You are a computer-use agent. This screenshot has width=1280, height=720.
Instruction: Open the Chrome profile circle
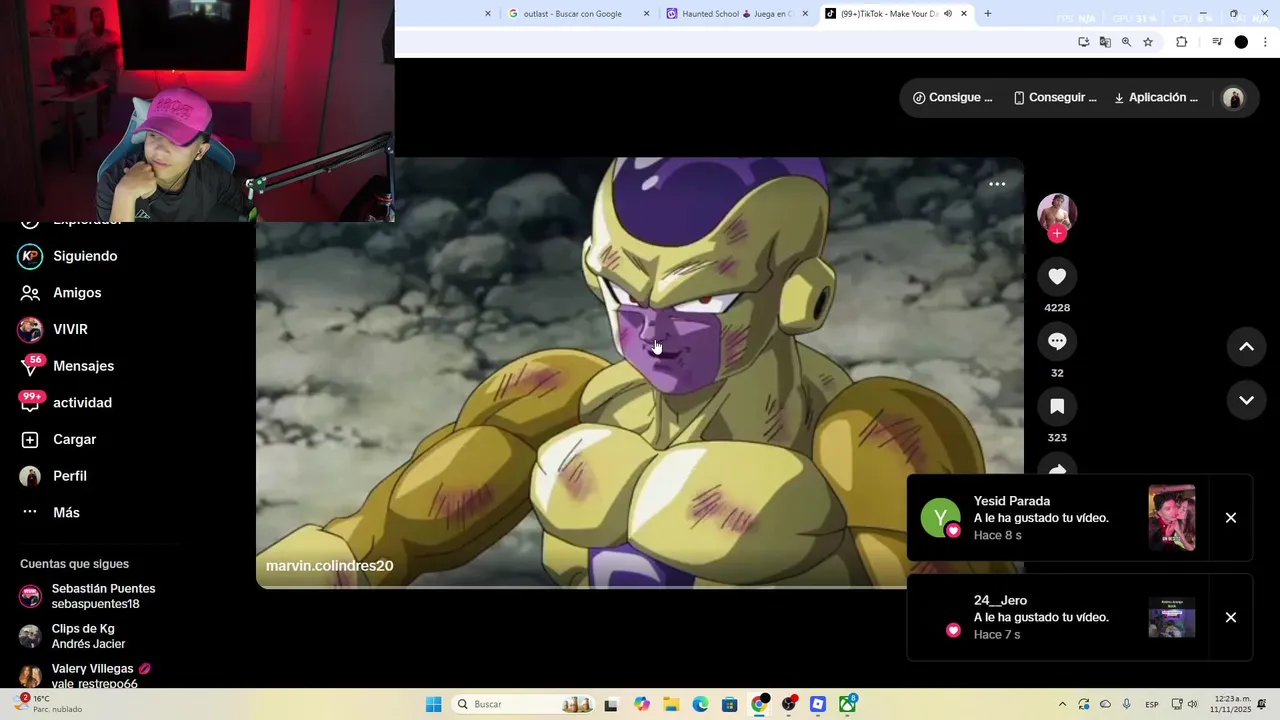[x=1241, y=42]
